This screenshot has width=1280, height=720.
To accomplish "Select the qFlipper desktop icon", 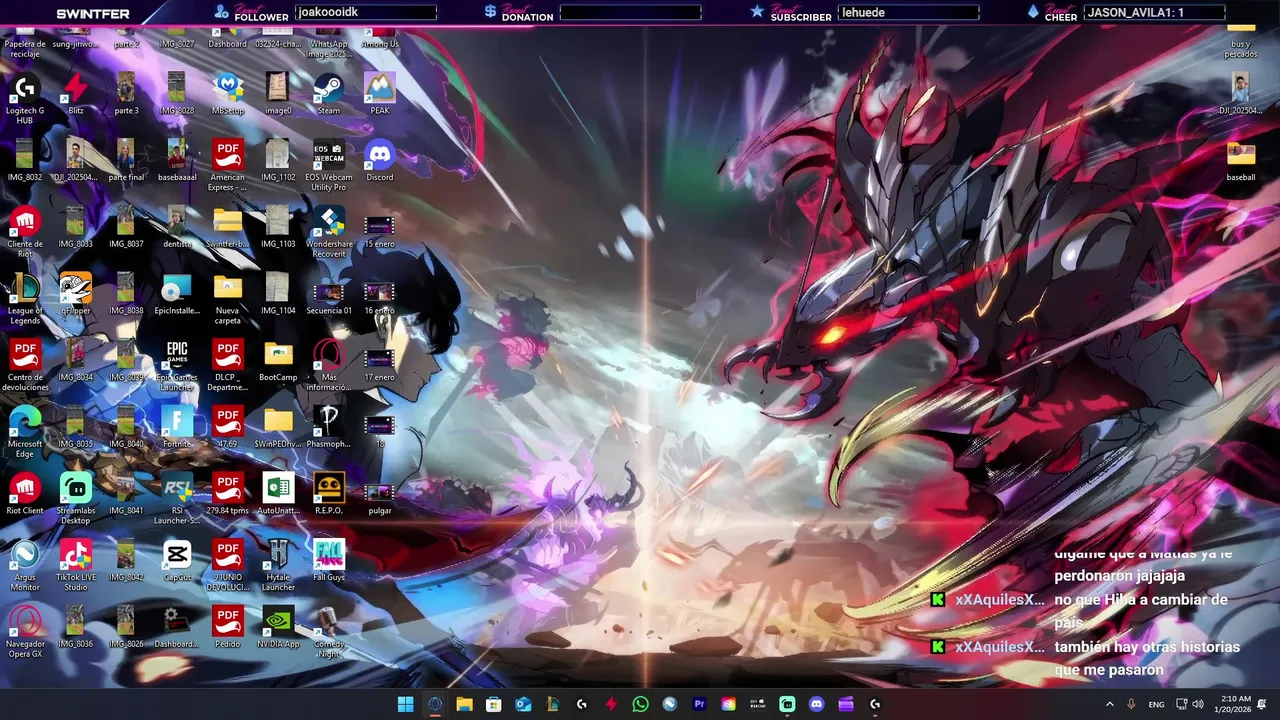I will click(x=76, y=295).
